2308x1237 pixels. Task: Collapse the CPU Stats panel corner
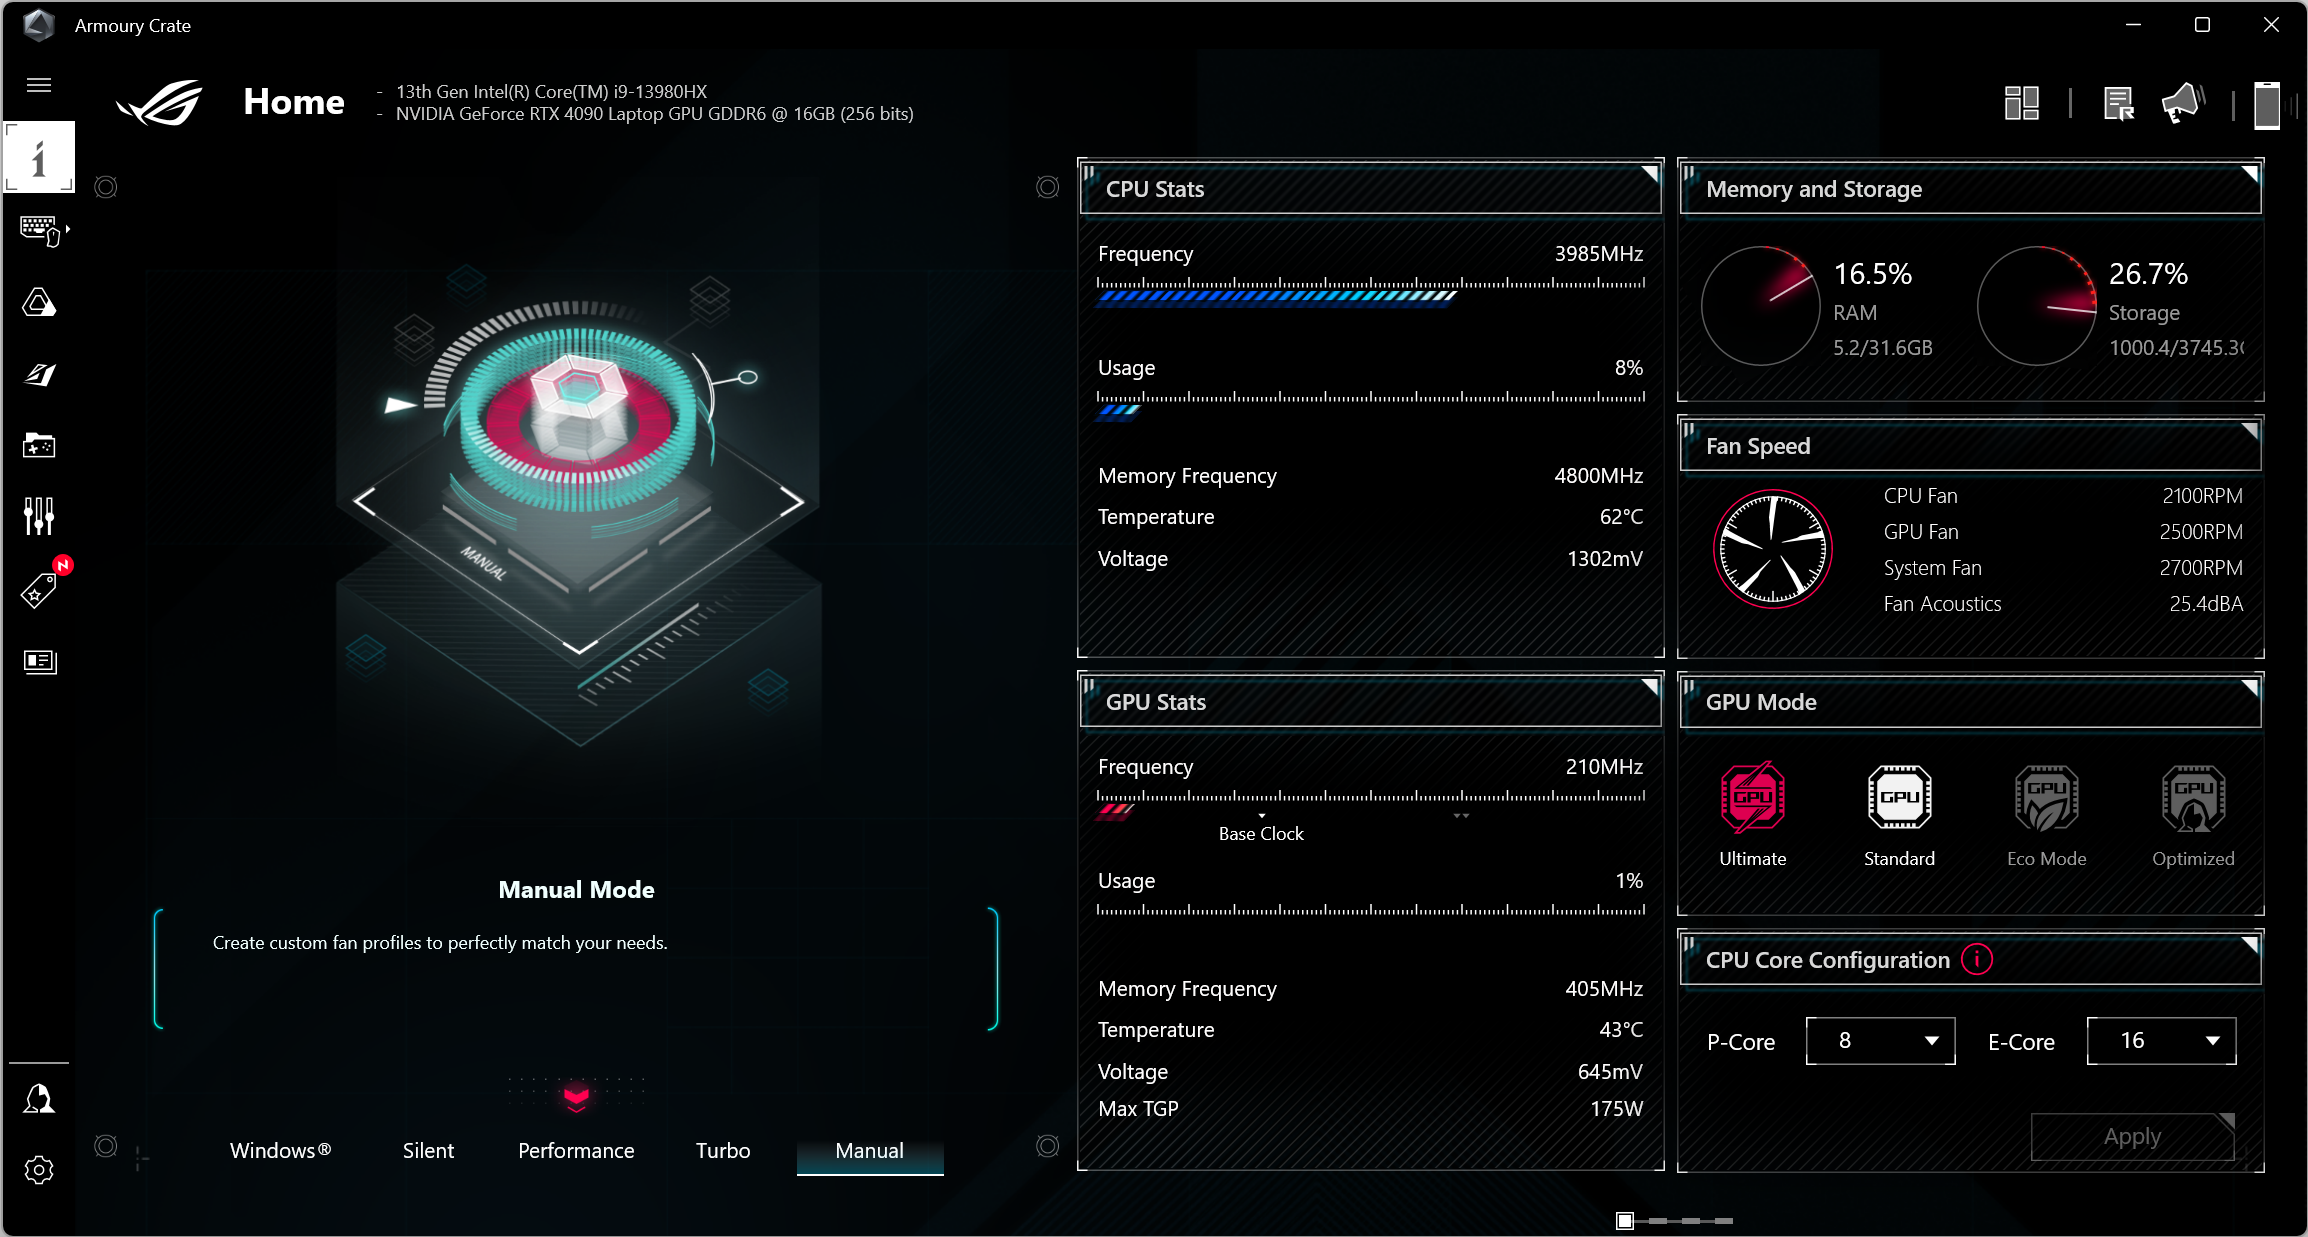coord(1650,173)
